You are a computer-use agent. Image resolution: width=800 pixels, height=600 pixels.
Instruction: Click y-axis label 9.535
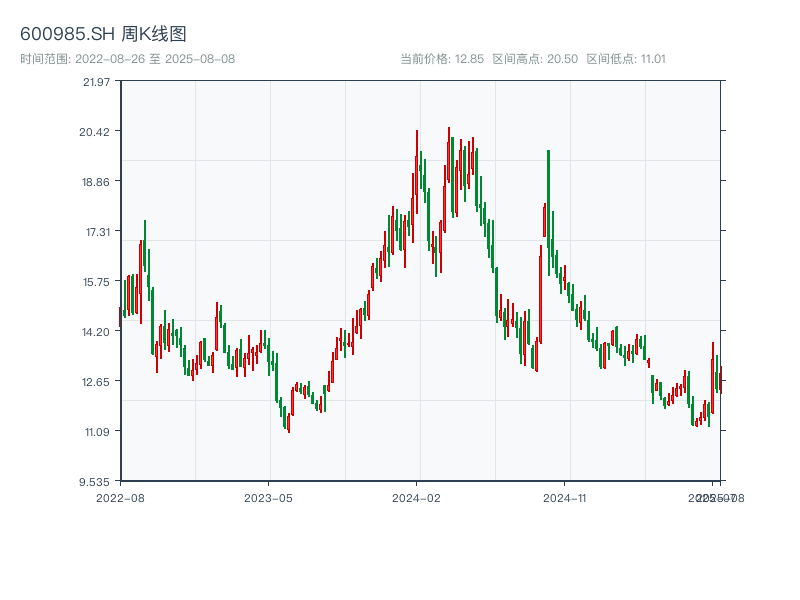click(x=94, y=482)
